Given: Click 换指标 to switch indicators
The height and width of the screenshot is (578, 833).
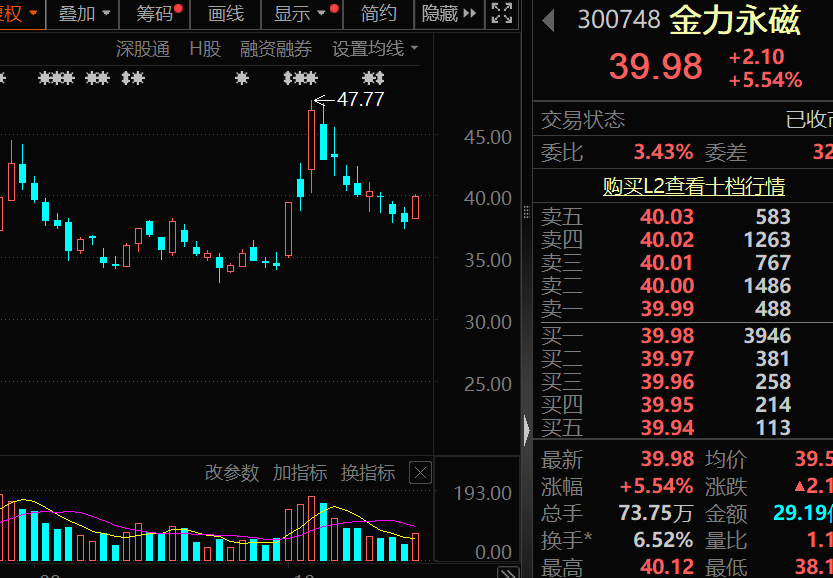Looking at the screenshot, I should (x=368, y=473).
